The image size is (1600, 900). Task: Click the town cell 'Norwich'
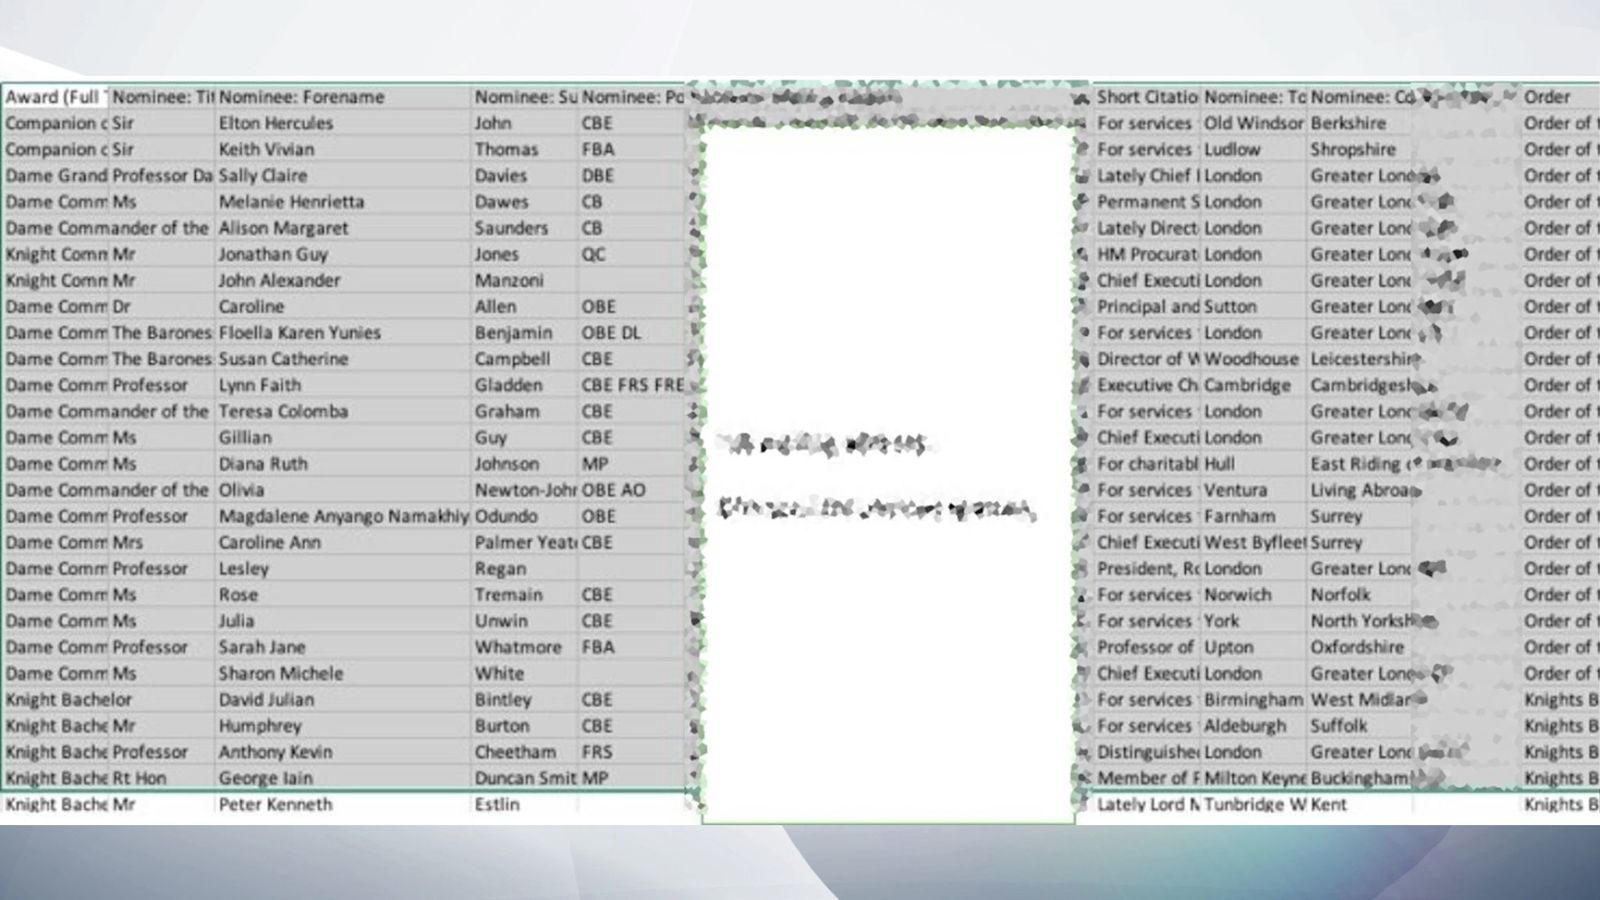[1254, 594]
